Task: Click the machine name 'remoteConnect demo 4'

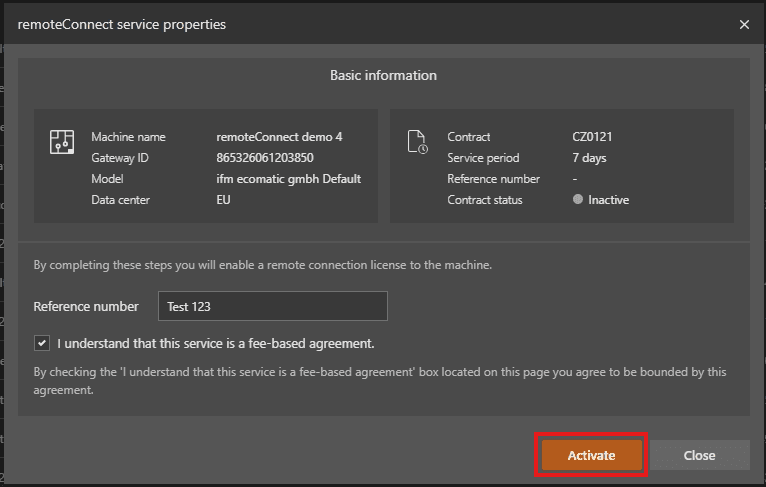Action: [279, 137]
